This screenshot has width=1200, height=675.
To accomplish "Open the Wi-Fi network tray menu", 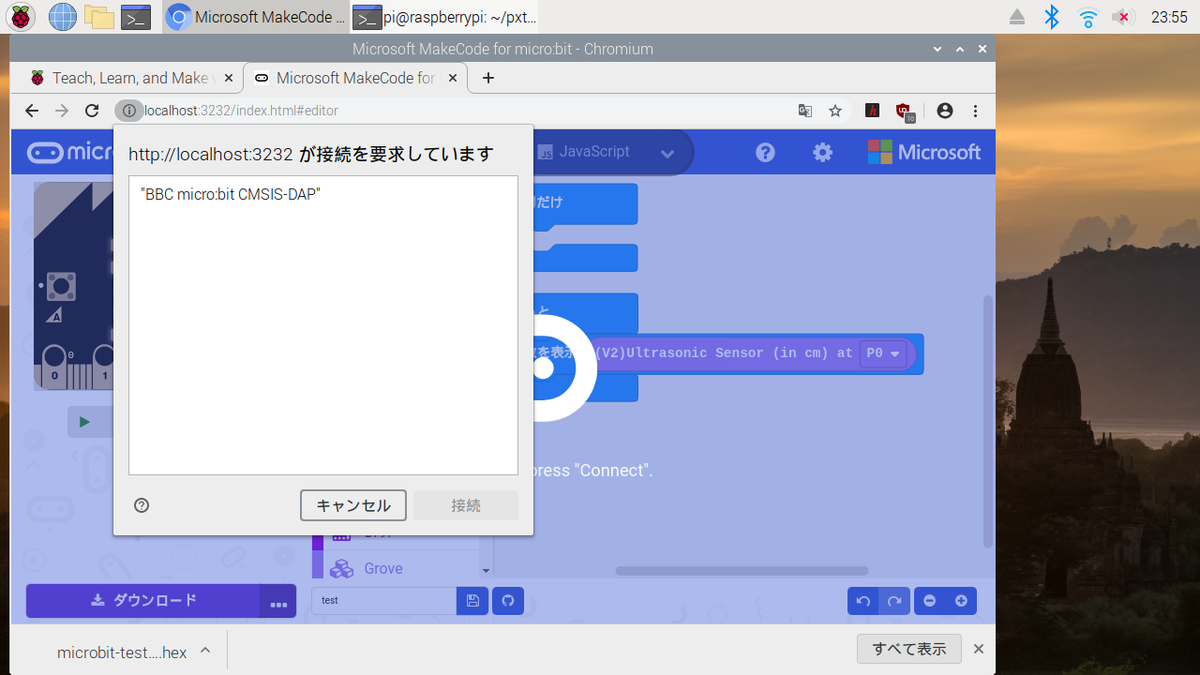I will pos(1088,16).
